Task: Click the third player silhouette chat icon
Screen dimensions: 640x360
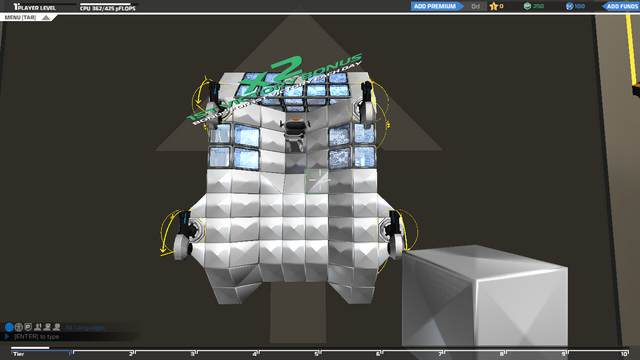Action: [57, 327]
